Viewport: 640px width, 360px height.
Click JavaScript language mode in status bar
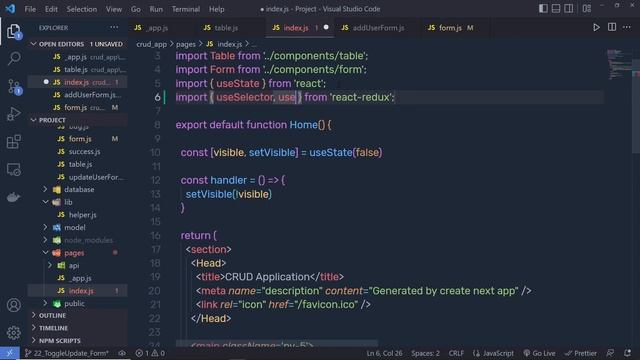tap(493, 353)
